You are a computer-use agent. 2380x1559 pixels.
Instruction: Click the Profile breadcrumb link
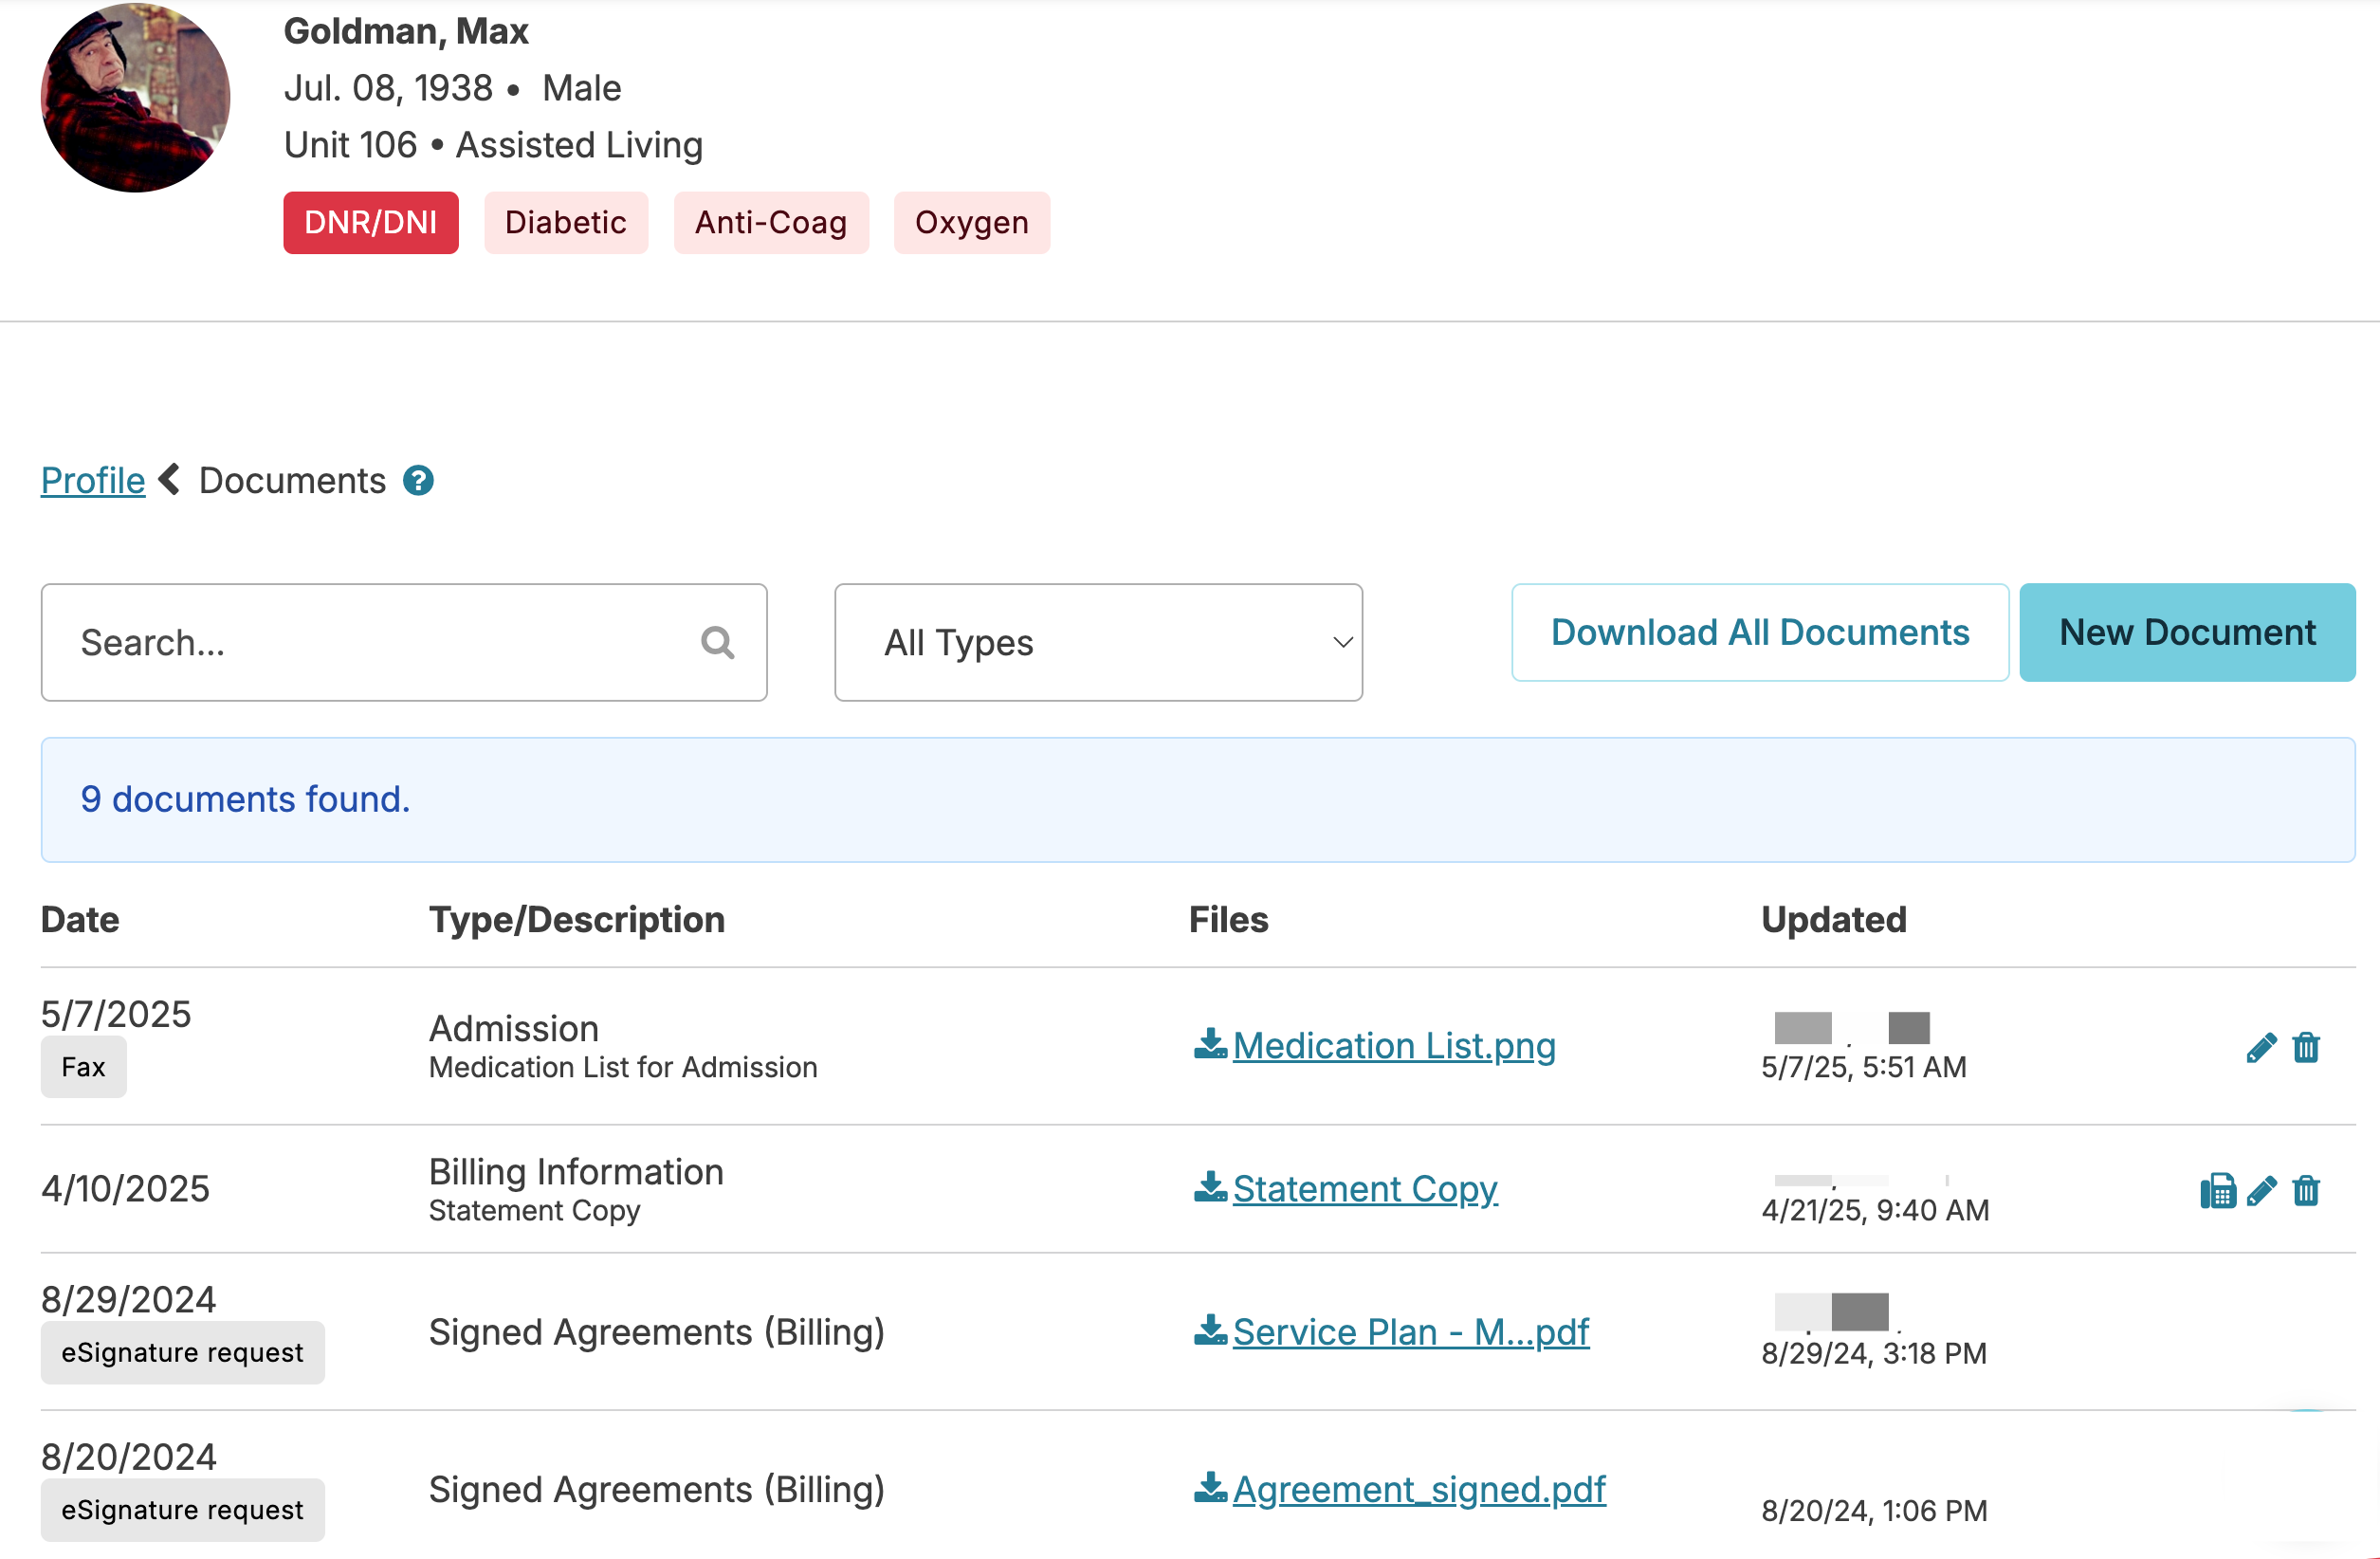92,481
